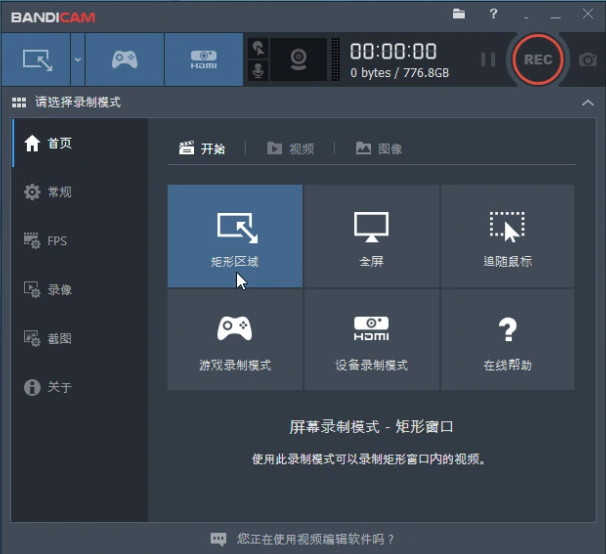Open help with the question mark icon
Screen dimensions: 606x554
[493, 14]
